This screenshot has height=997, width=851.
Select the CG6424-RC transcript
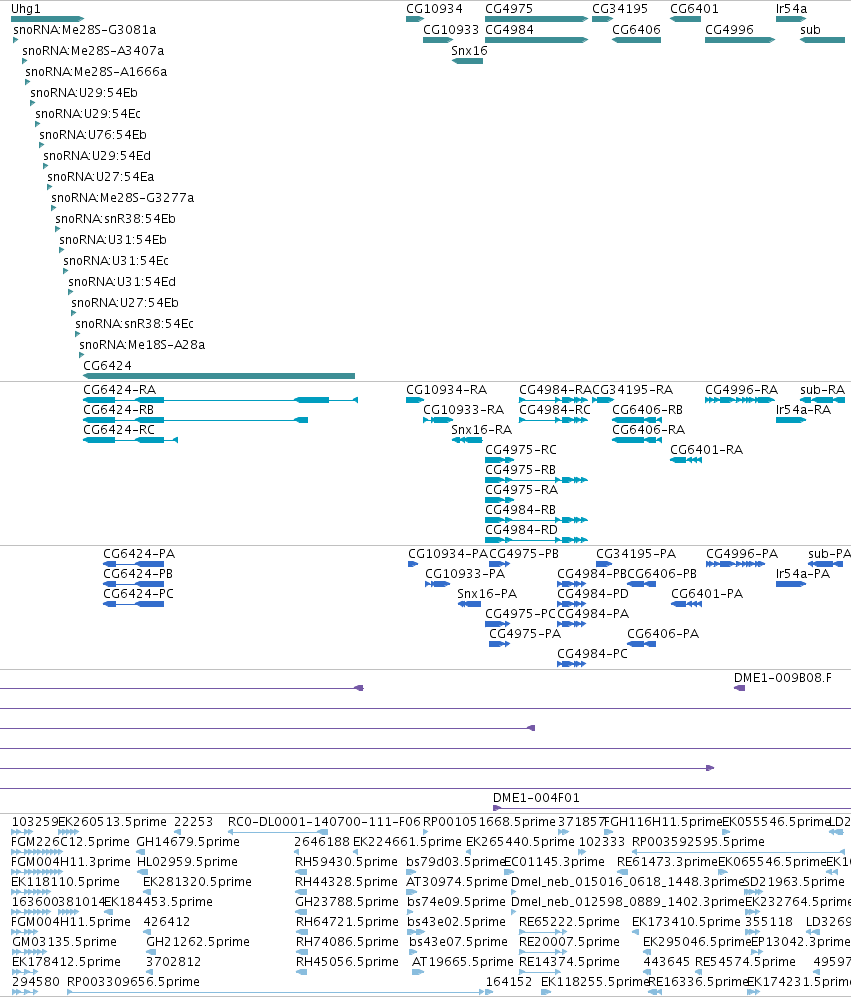tap(130, 440)
